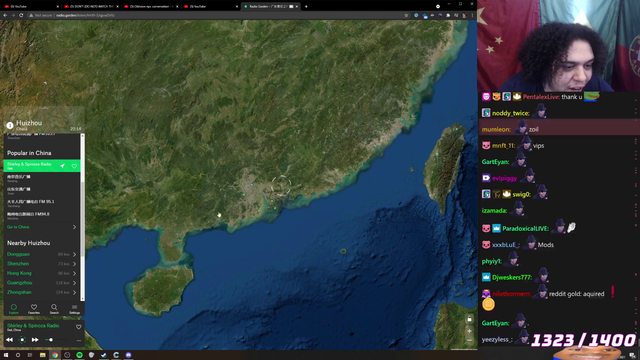Screen dimensions: 640x360
Task: Skip to the previous station
Action: click(x=9, y=340)
